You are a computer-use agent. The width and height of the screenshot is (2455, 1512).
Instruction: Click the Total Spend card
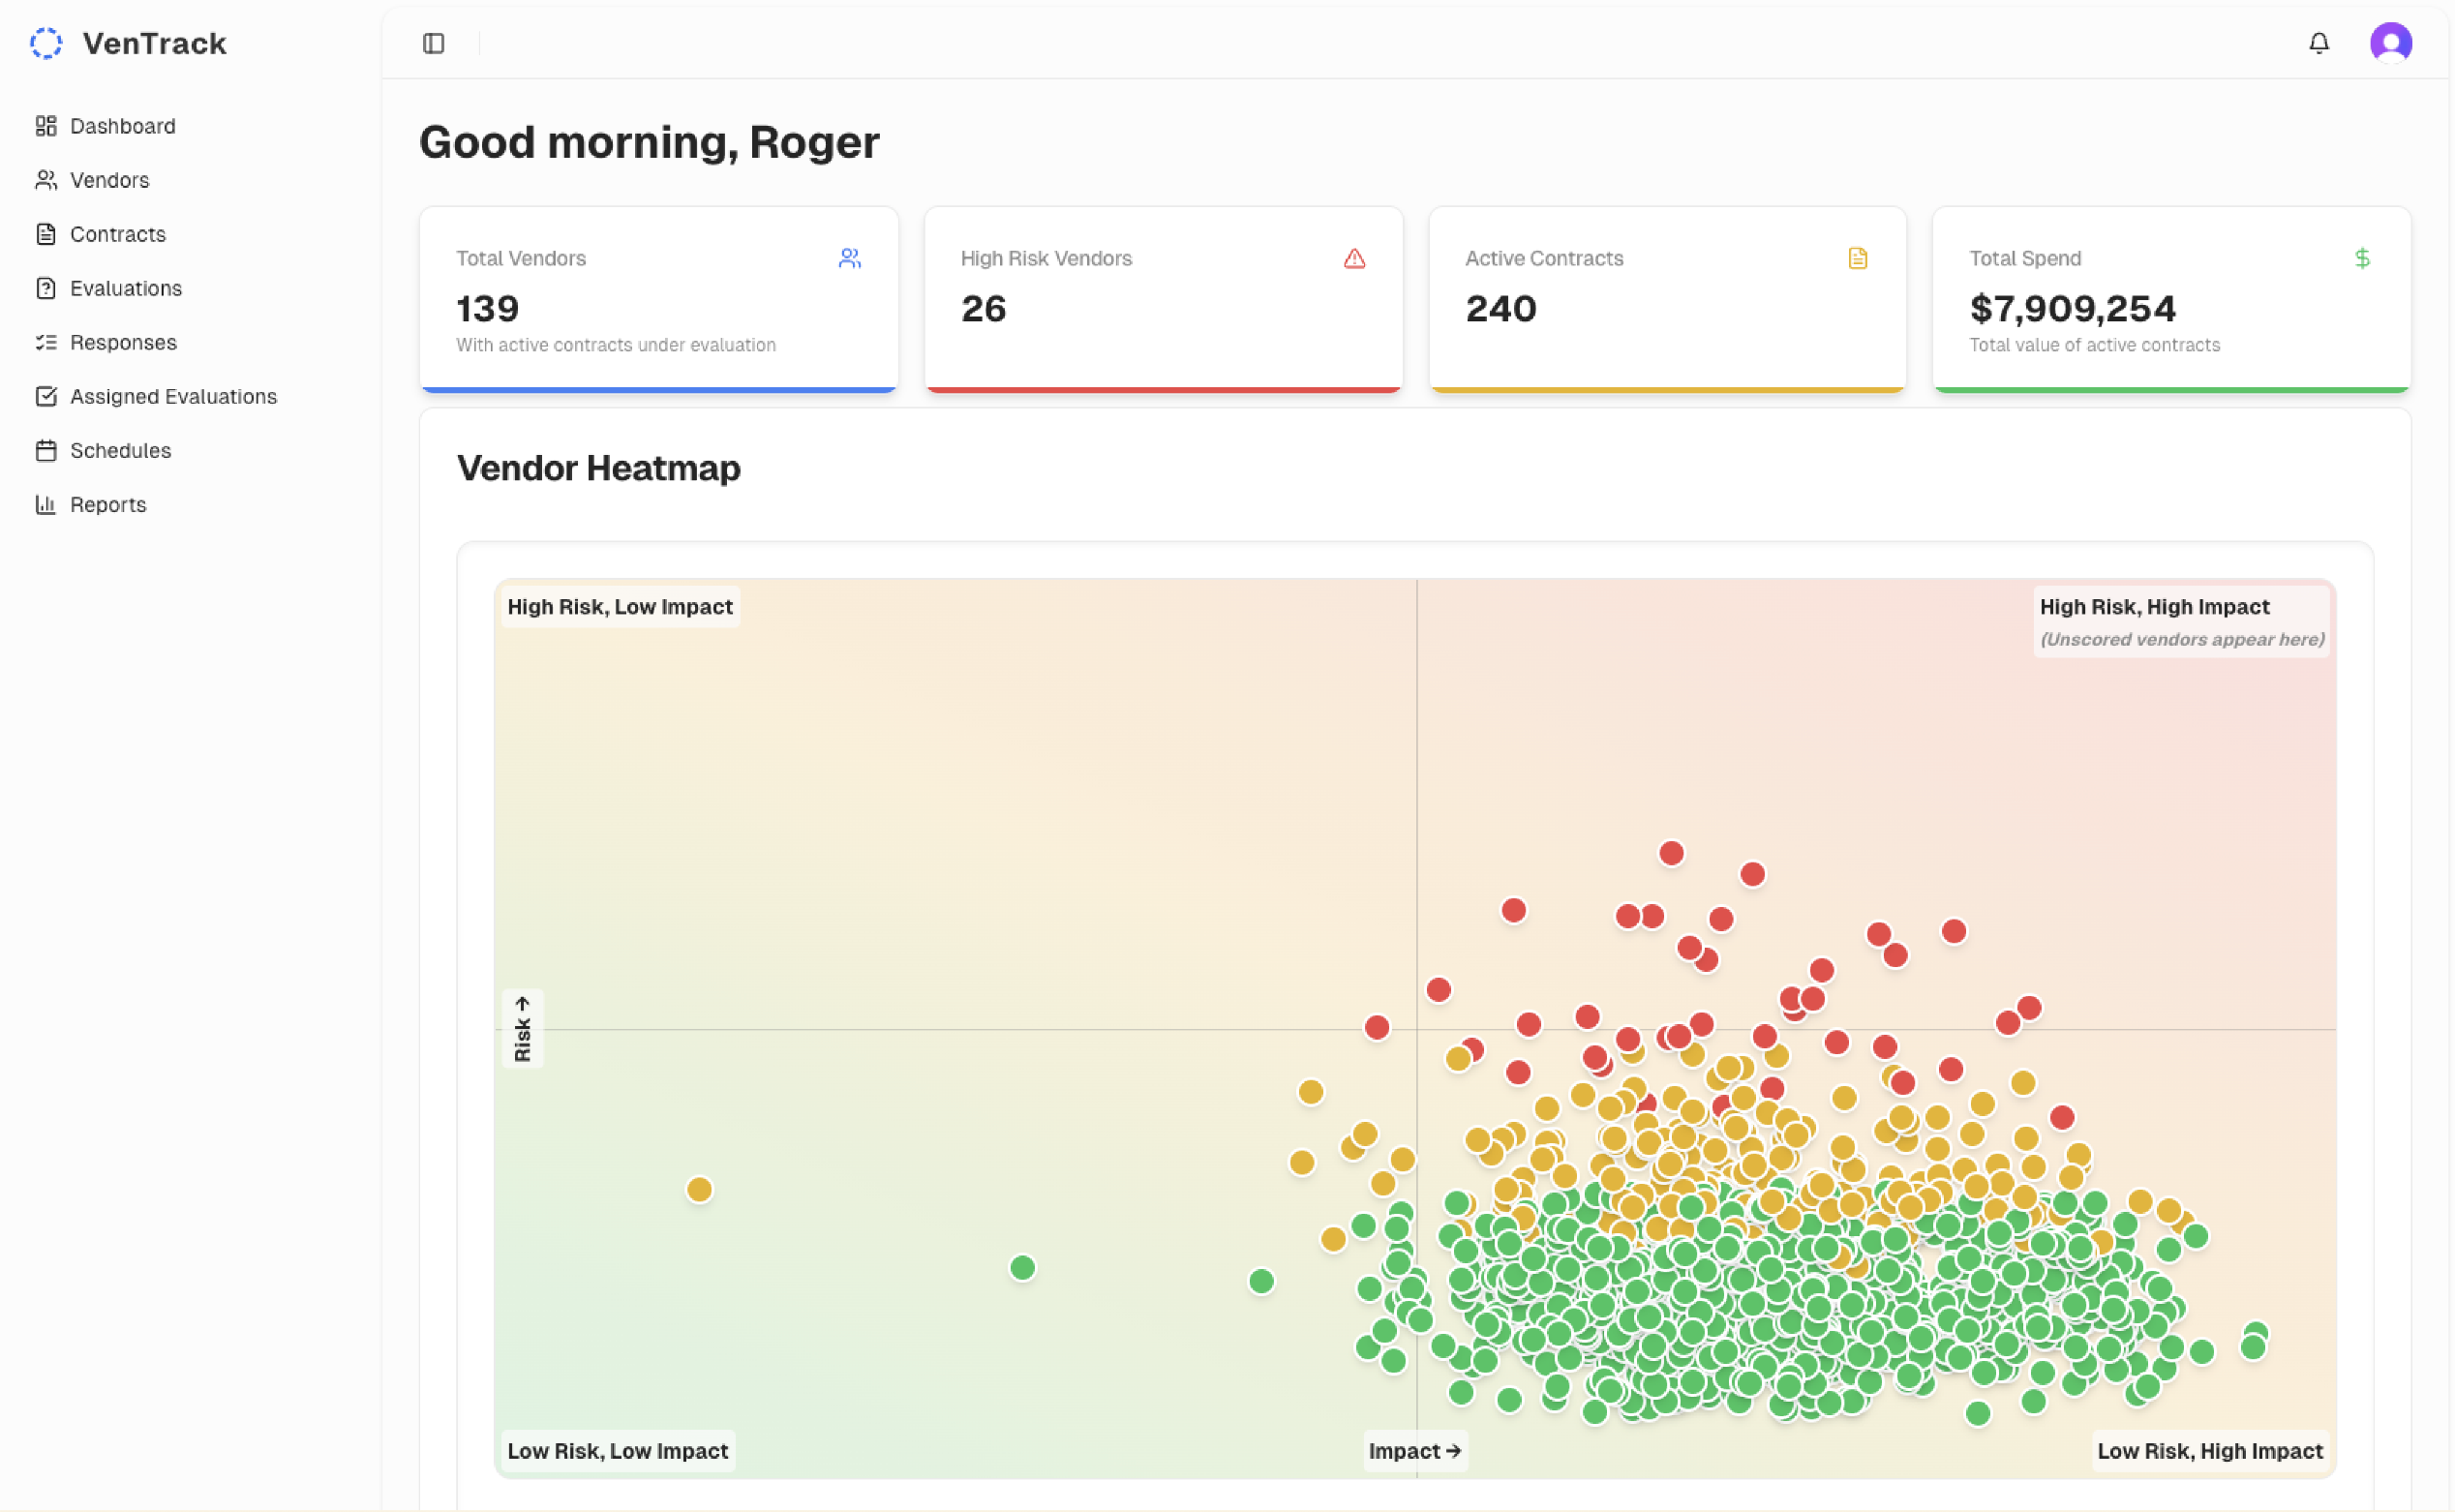click(x=2171, y=298)
